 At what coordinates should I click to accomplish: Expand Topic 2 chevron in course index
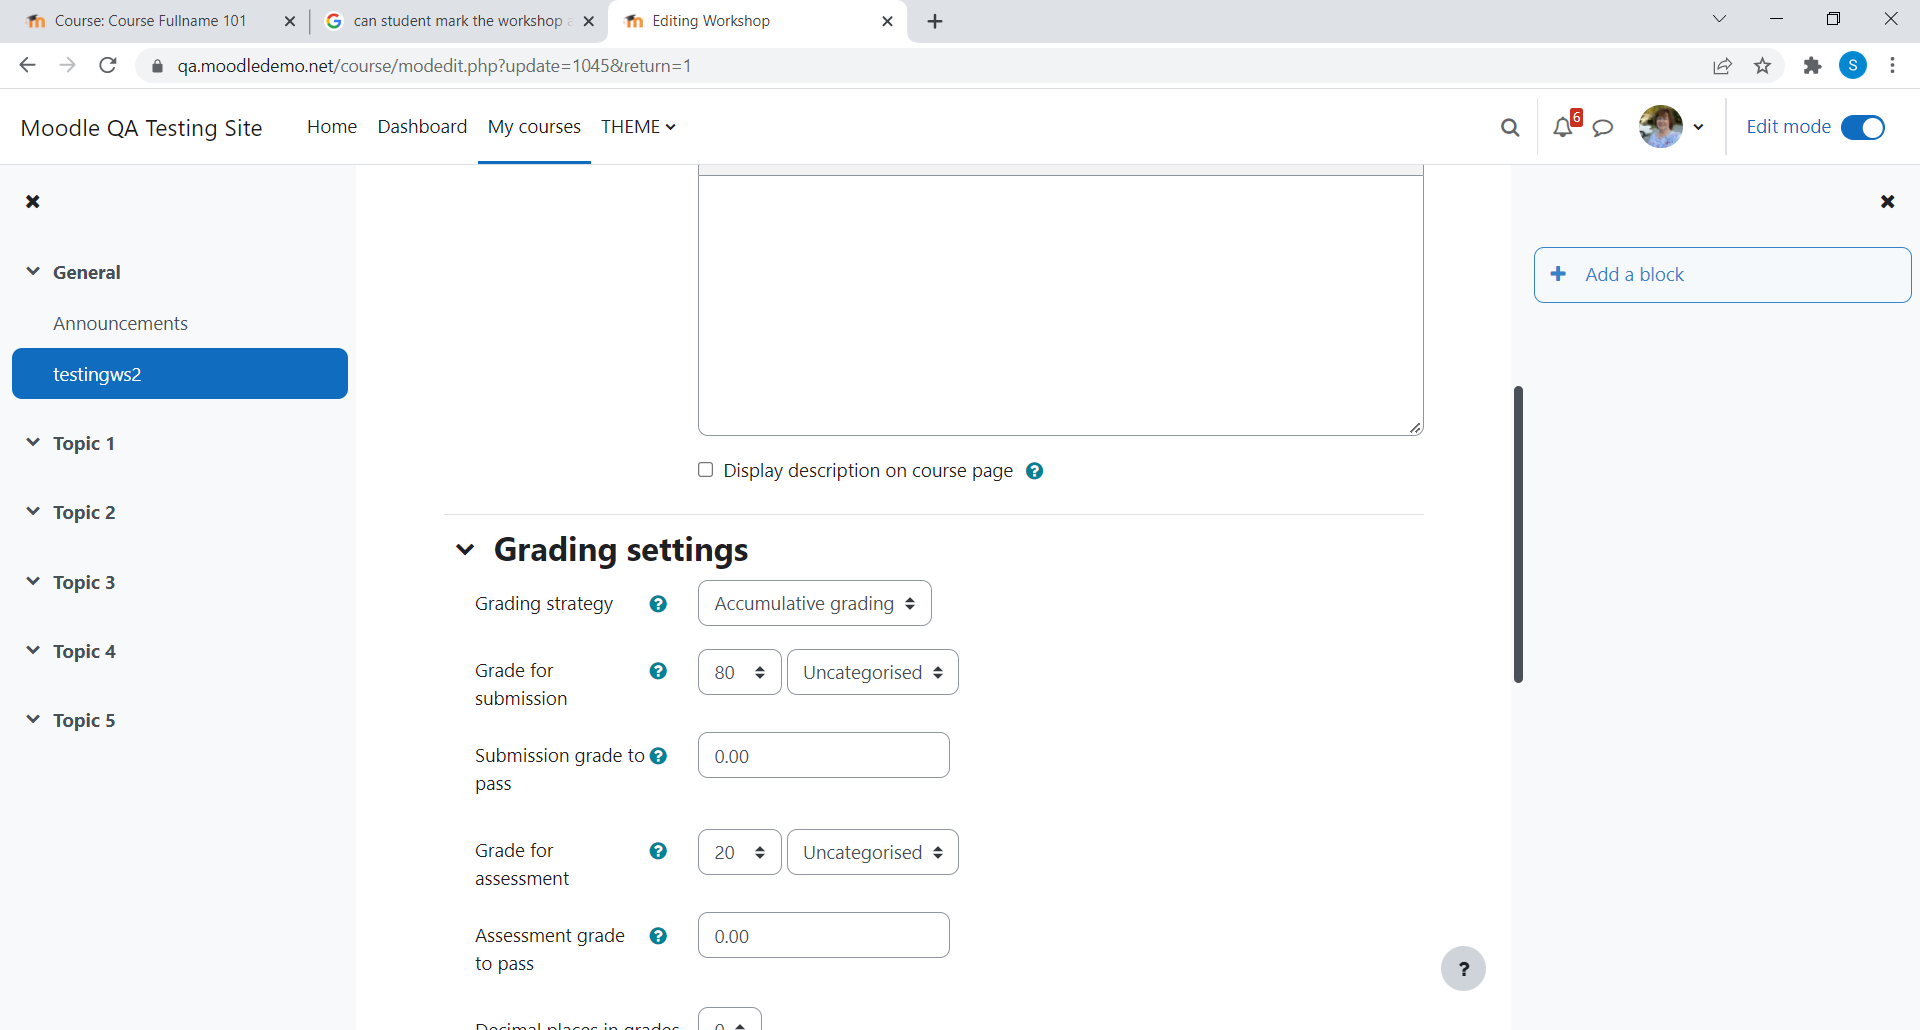[x=33, y=511]
